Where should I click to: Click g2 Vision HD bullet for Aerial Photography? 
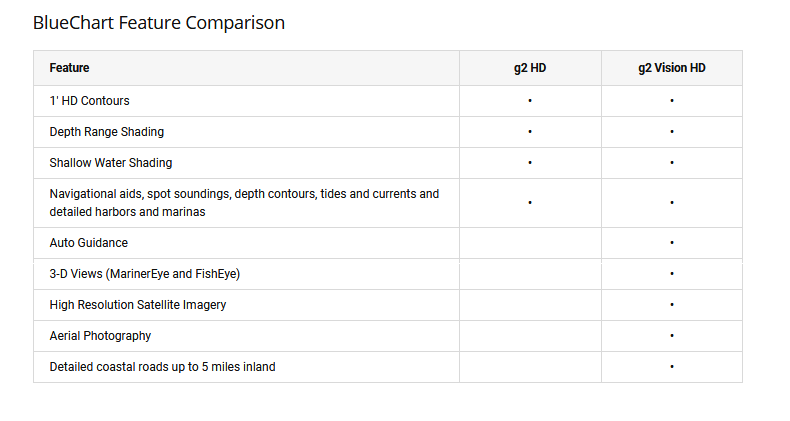672,336
